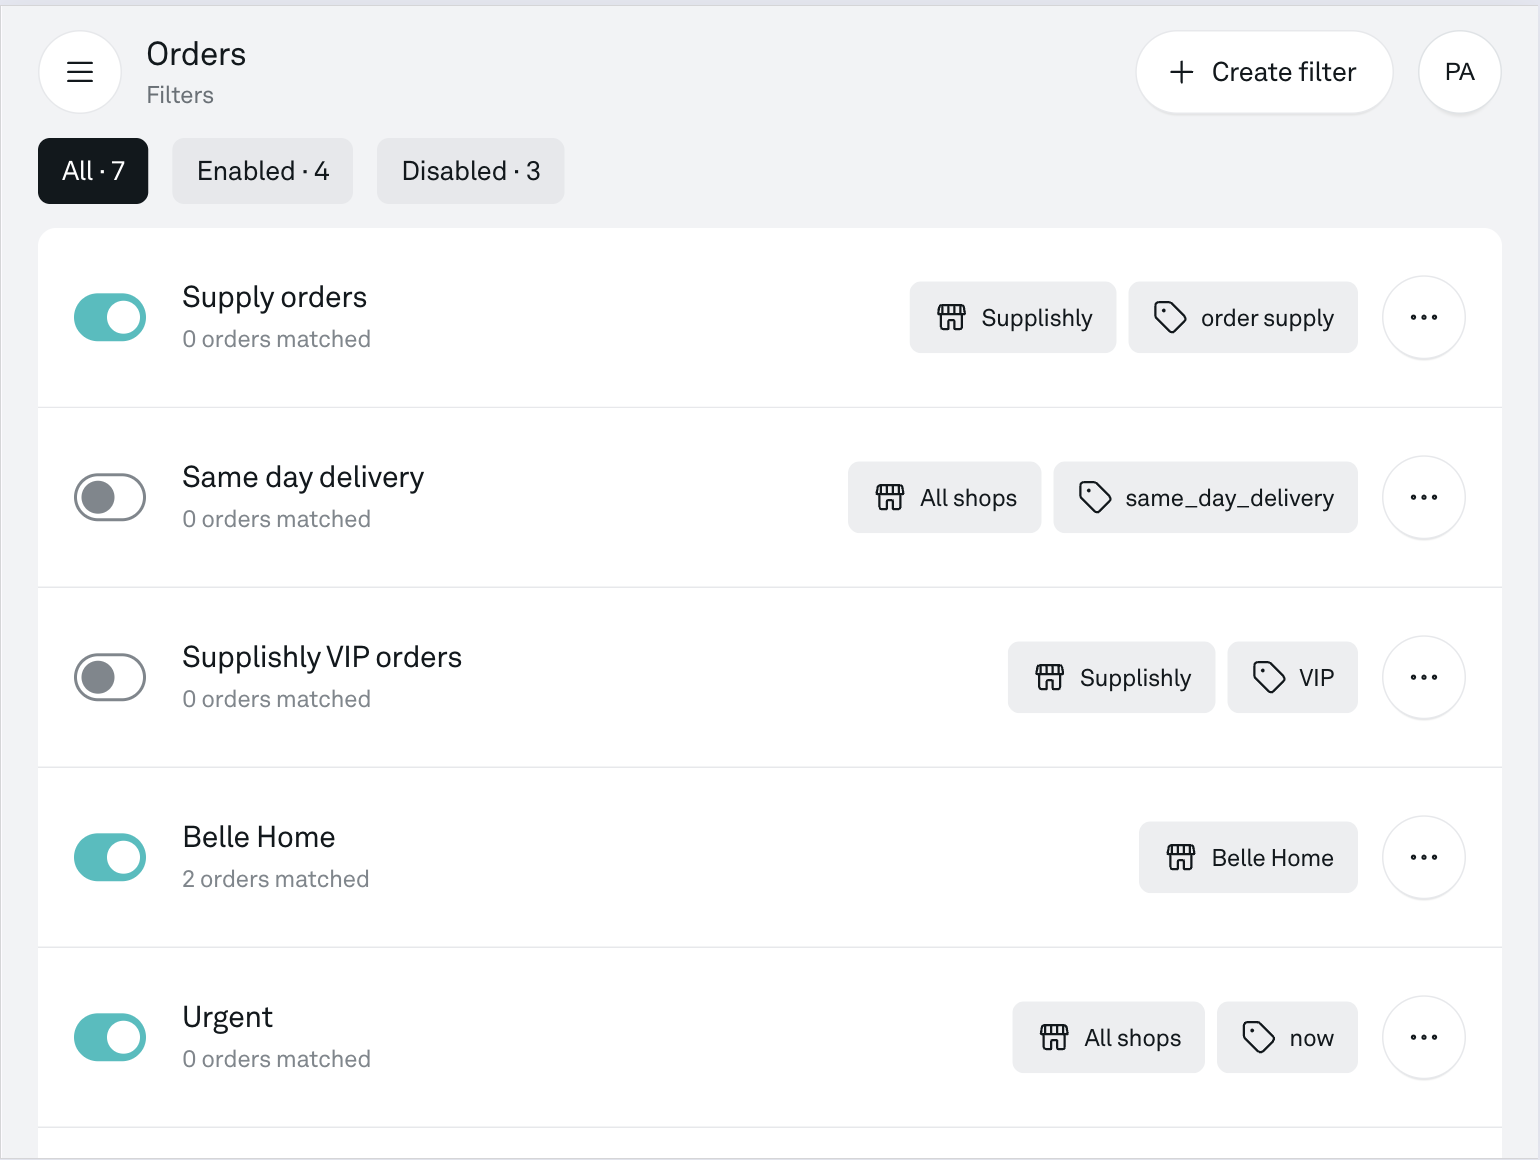This screenshot has width=1540, height=1160.
Task: Click the shop icon in the Same day delivery row's All shops chip
Action: click(889, 497)
